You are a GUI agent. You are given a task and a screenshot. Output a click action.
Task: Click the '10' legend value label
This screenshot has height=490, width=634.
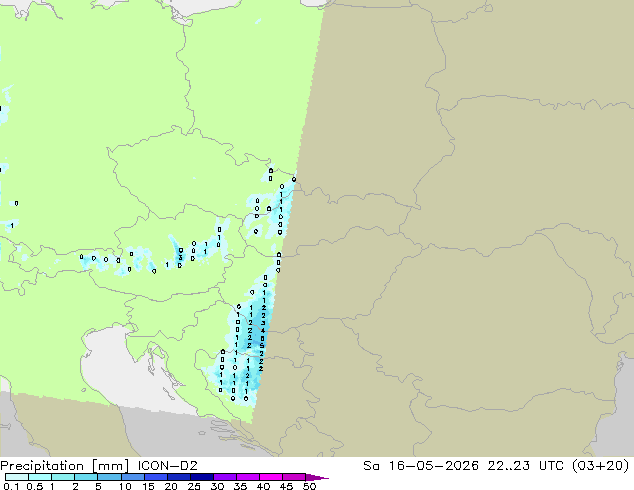tap(125, 486)
